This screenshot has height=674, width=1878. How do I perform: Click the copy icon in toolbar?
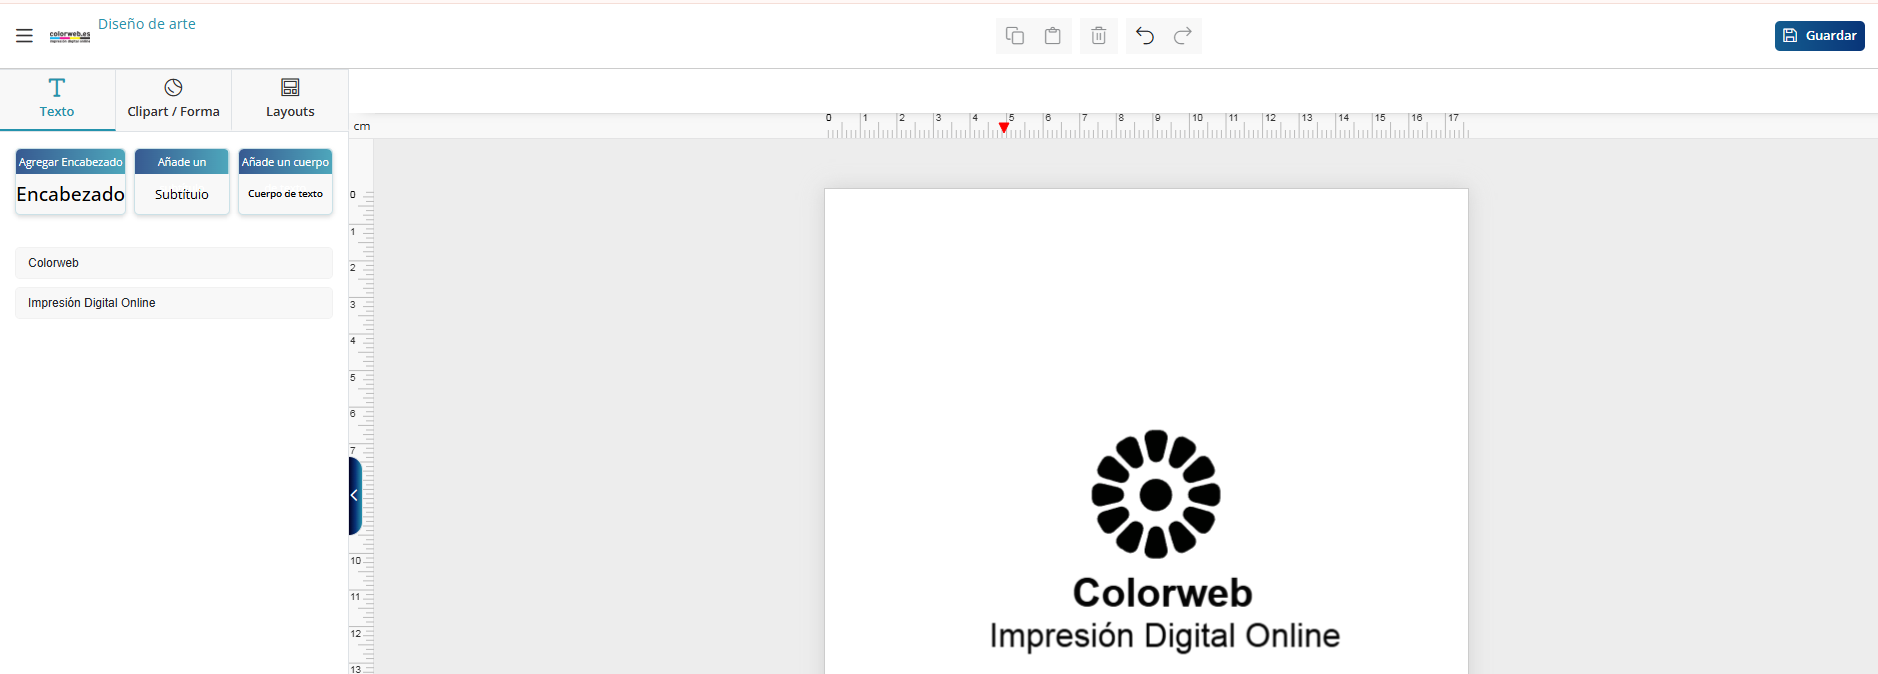pyautogui.click(x=1014, y=36)
